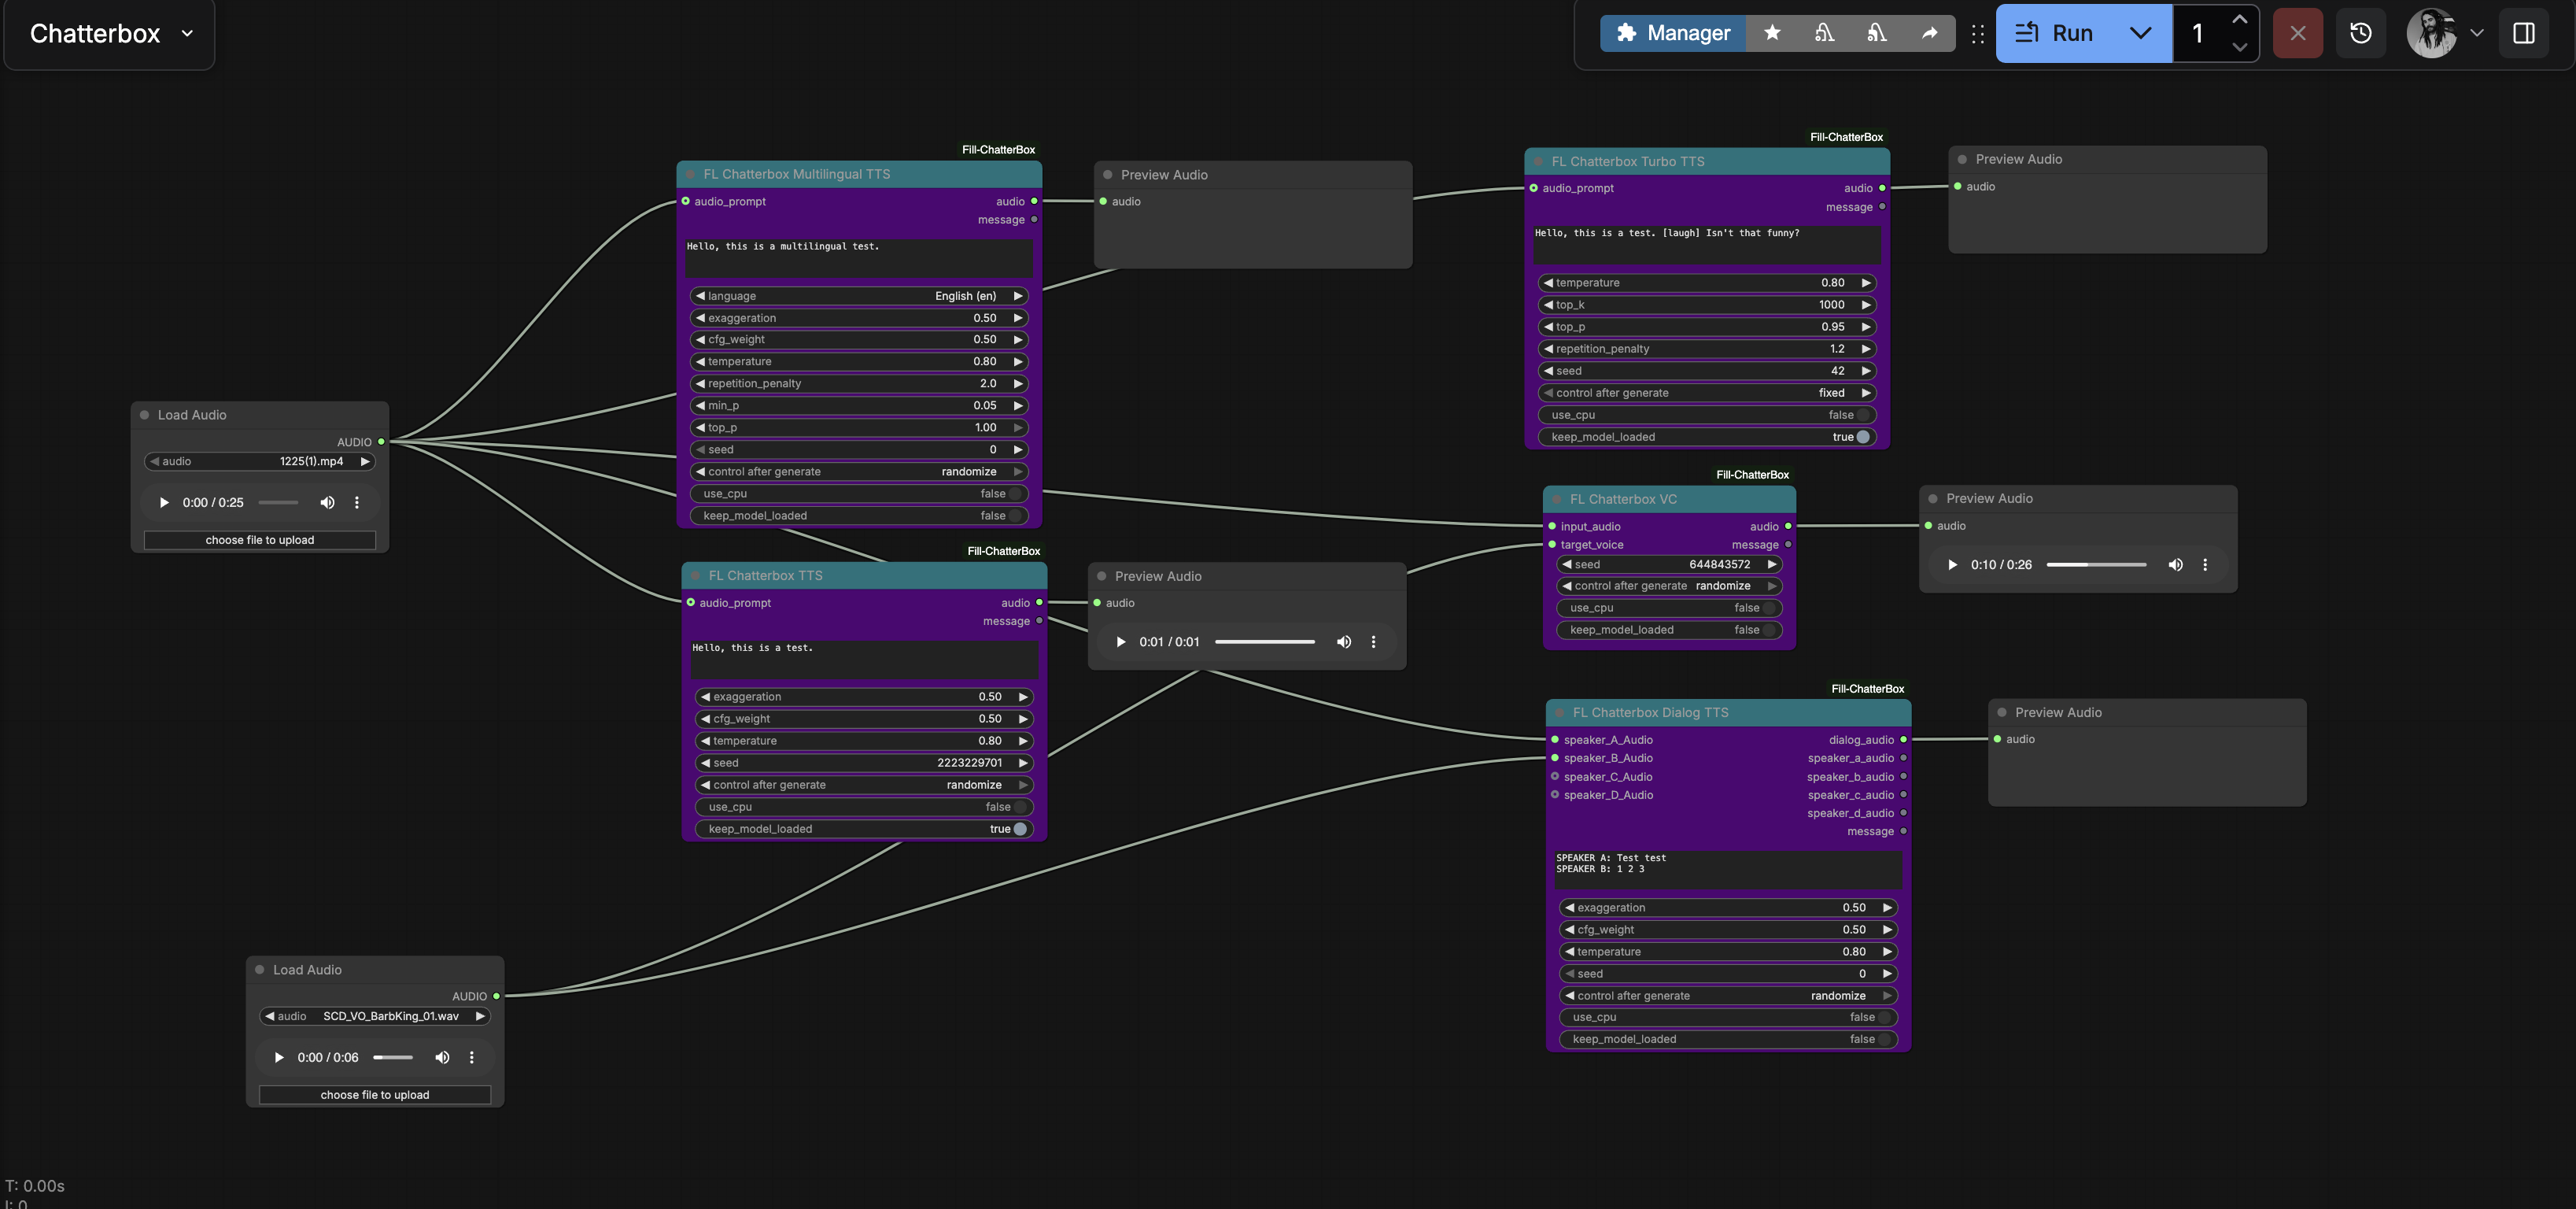Collapse the FL Chatterbox Dialog TTS node
Screen dimensions: 2576x1209
tap(1559, 713)
